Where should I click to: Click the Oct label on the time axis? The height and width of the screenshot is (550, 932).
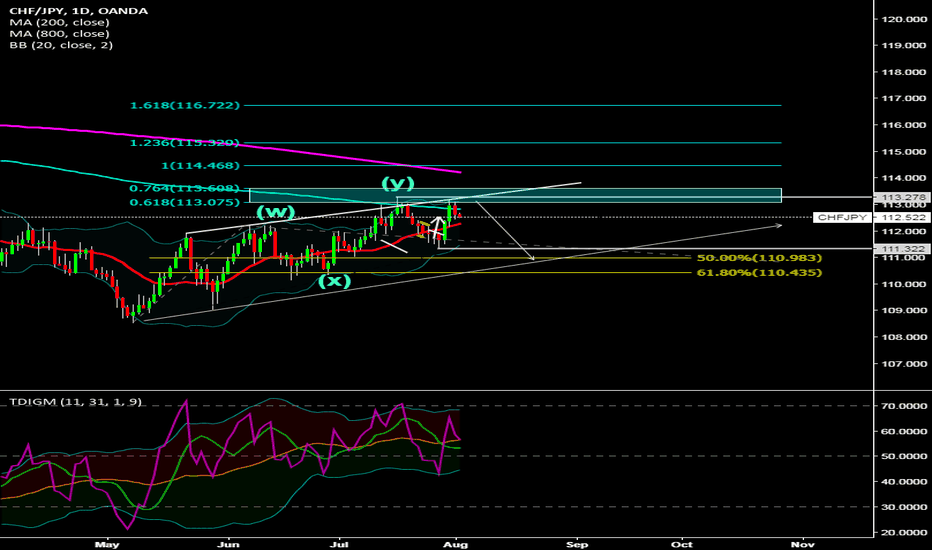(682, 544)
